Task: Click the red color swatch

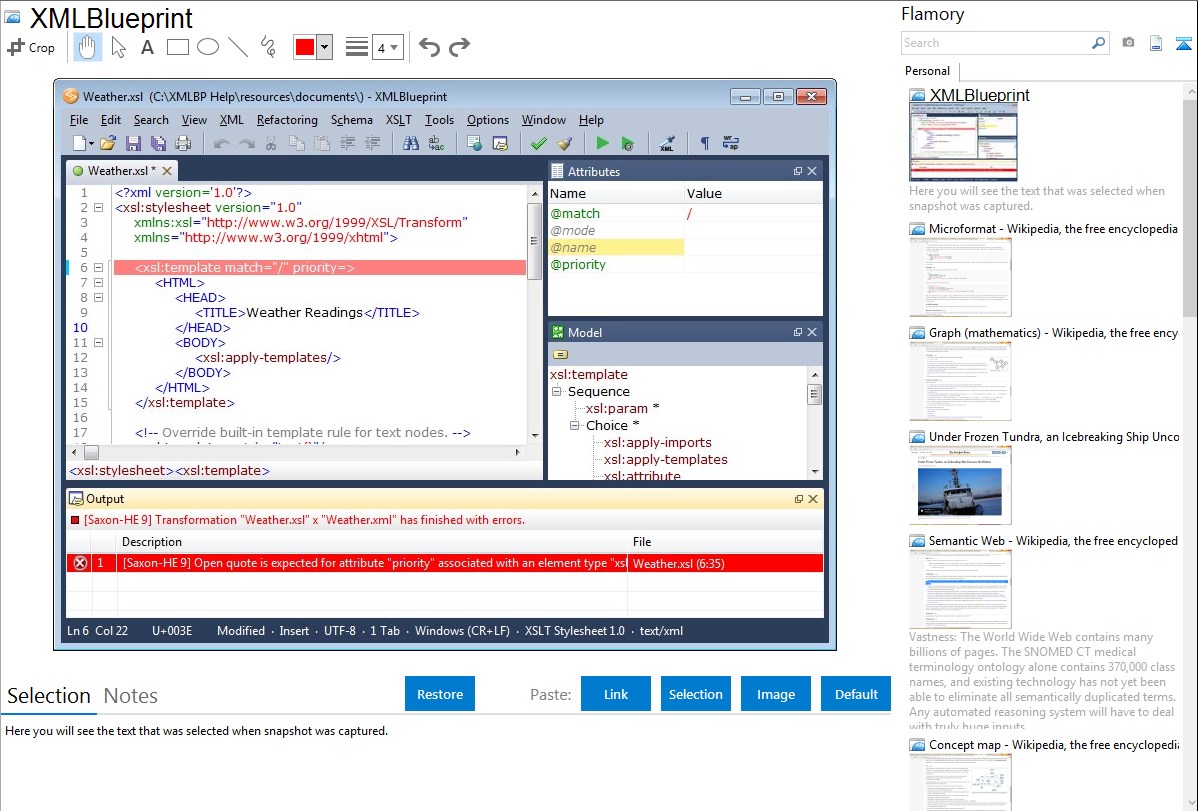Action: point(304,47)
